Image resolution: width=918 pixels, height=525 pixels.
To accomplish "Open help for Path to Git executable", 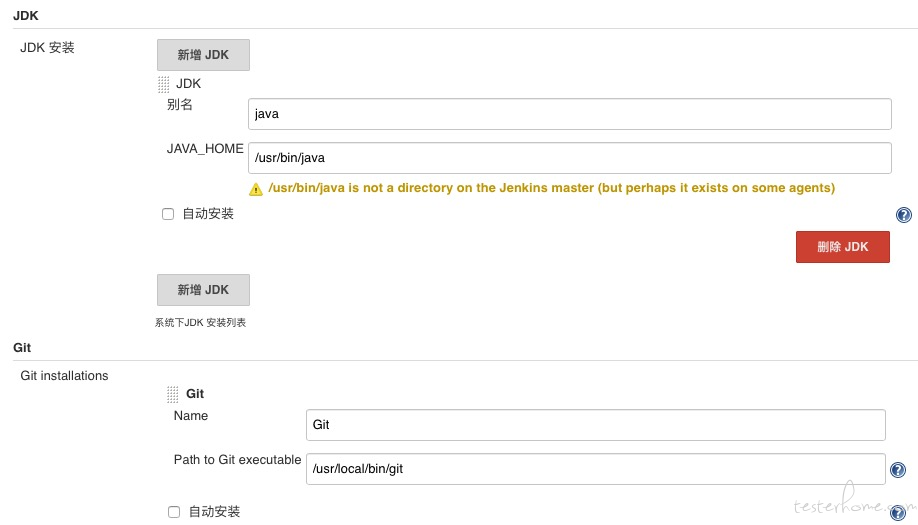I will [x=898, y=469].
